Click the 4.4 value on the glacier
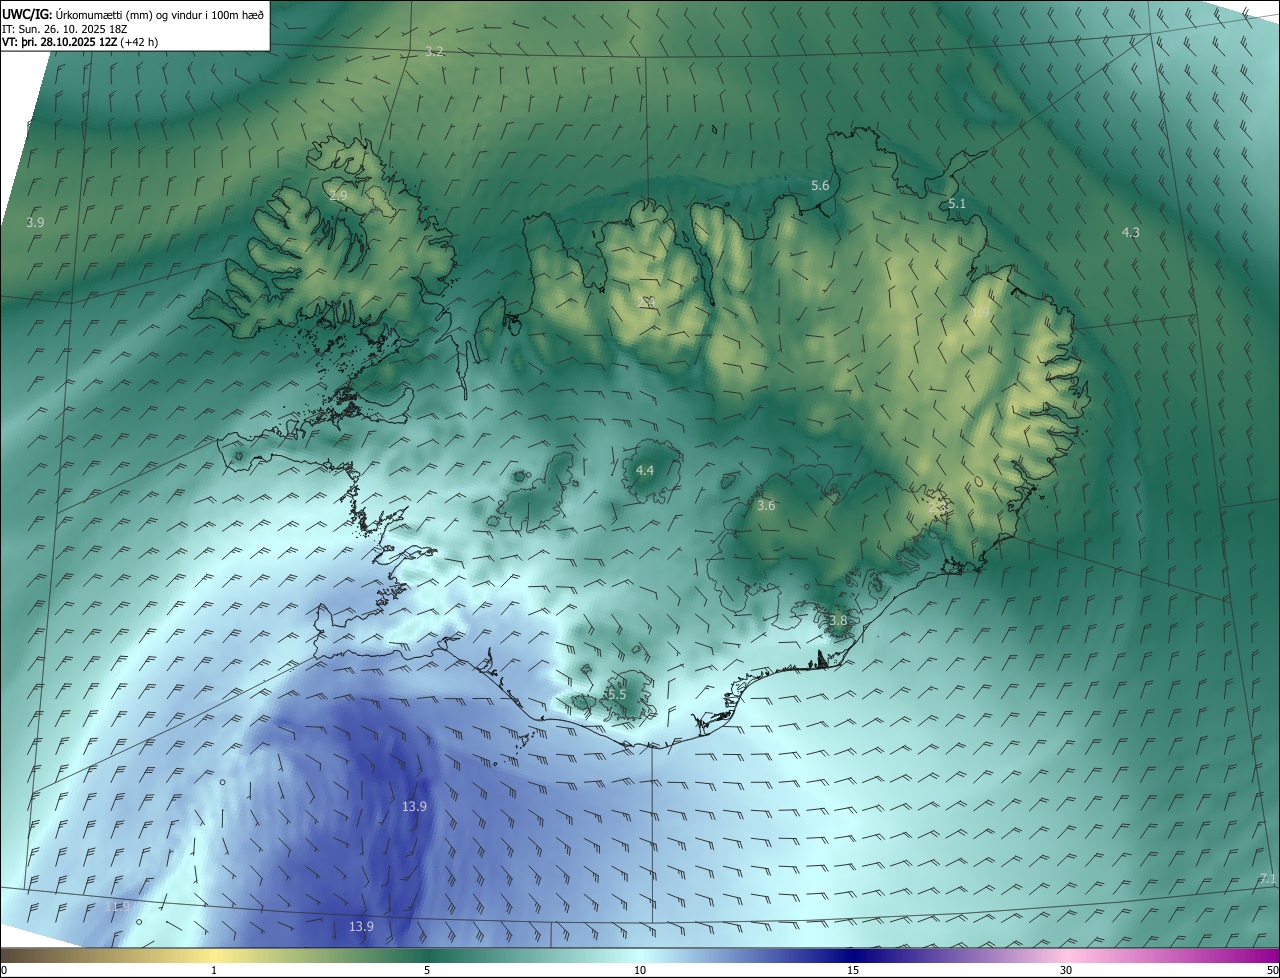The height and width of the screenshot is (978, 1280). pyautogui.click(x=645, y=470)
